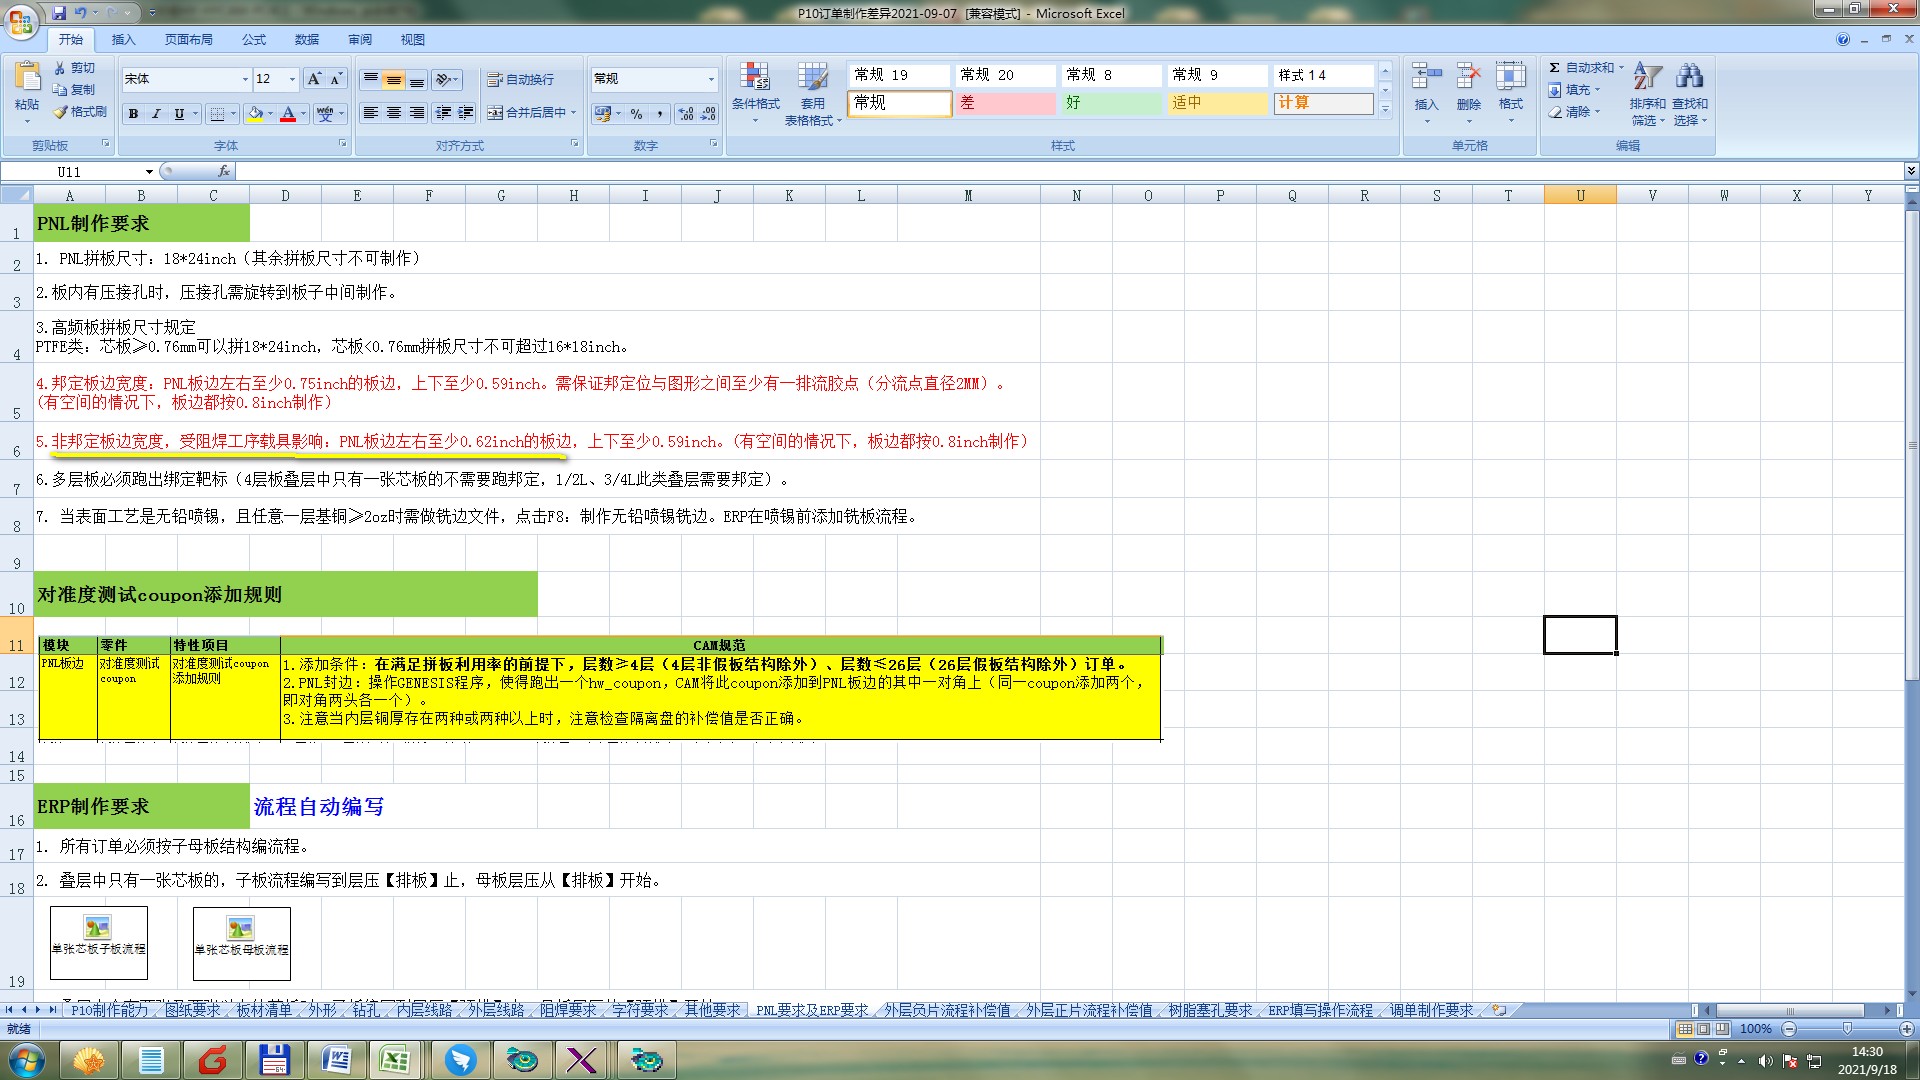Screen dimensions: 1920x1080
Task: Click the Sort and Filter (排序和筛选) icon
Action: coord(1646,78)
